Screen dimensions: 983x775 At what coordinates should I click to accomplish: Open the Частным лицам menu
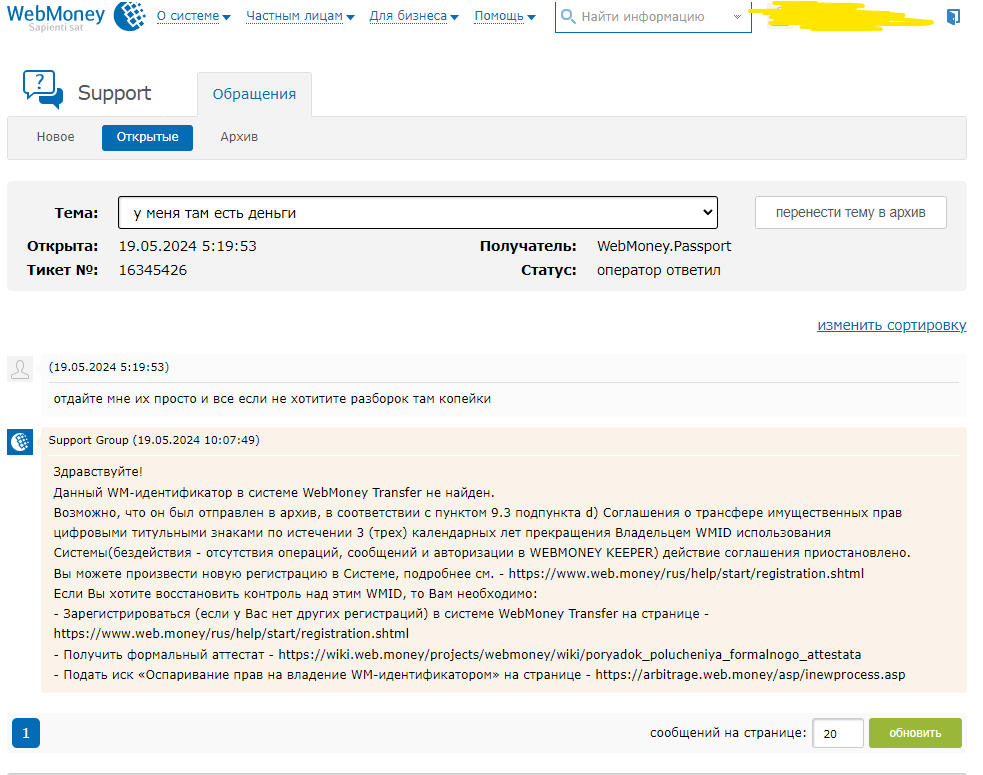[x=300, y=17]
